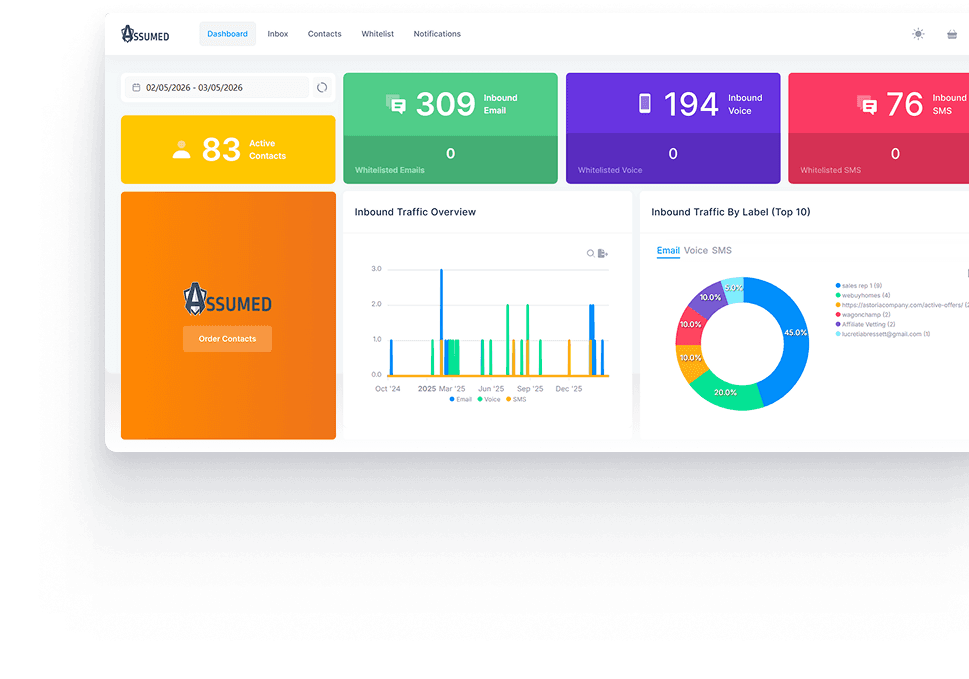Click the Whitelisted Voice label
The image size is (969, 679).
click(x=610, y=170)
